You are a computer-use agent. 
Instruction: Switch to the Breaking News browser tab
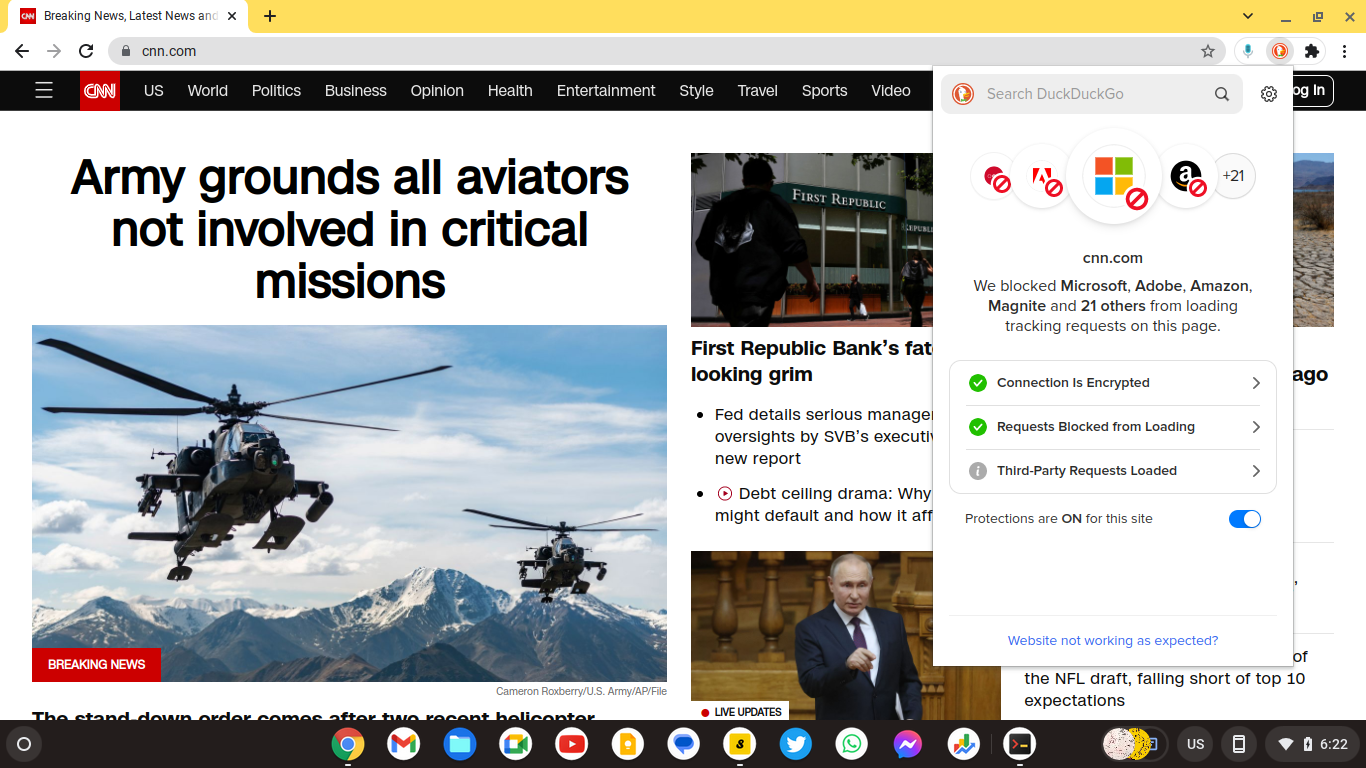point(130,16)
